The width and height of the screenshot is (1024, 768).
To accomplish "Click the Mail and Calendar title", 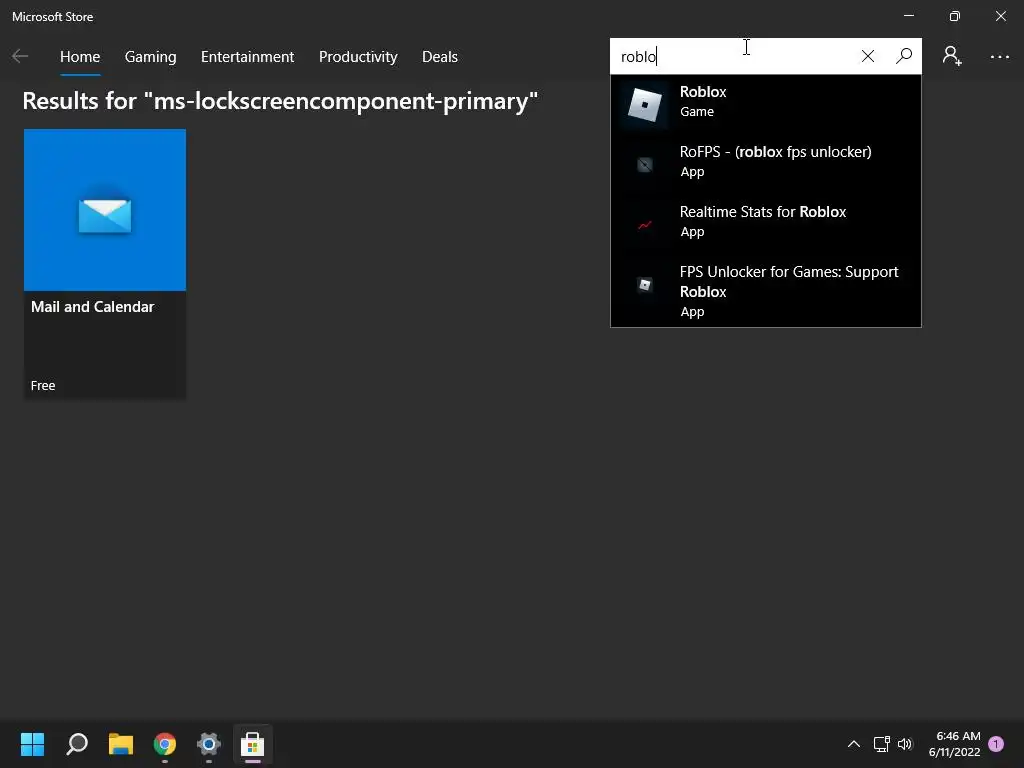I will tap(92, 307).
